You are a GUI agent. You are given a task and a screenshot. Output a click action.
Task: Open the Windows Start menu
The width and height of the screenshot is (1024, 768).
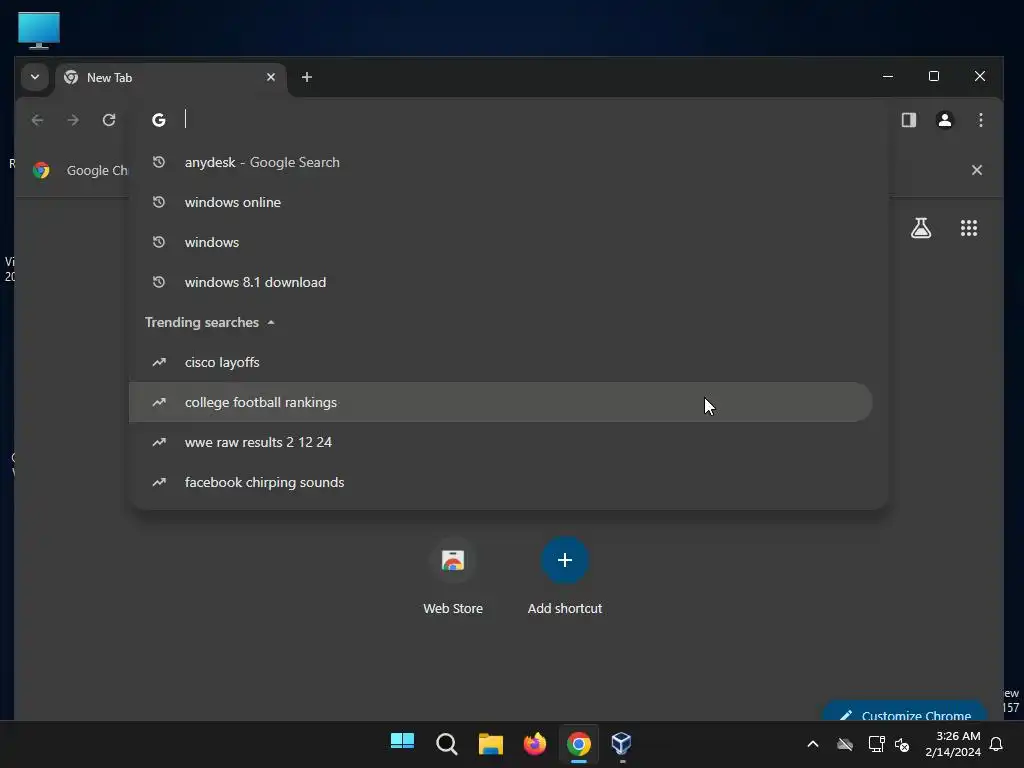pyautogui.click(x=402, y=743)
